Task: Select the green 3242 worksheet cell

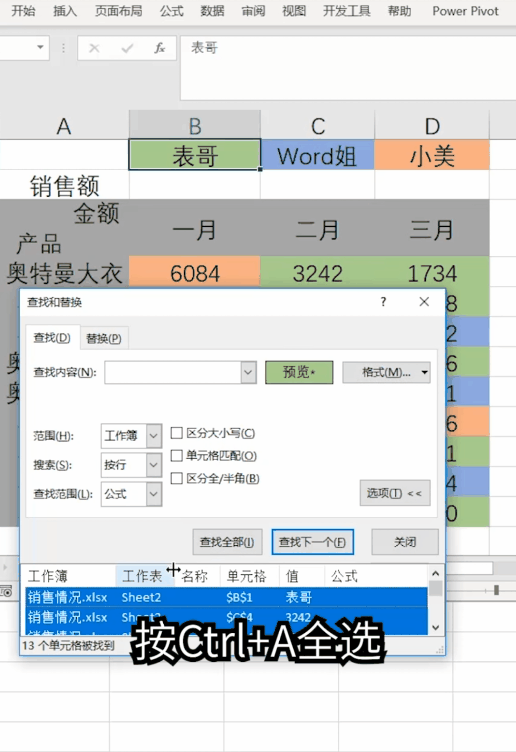Action: tap(317, 273)
